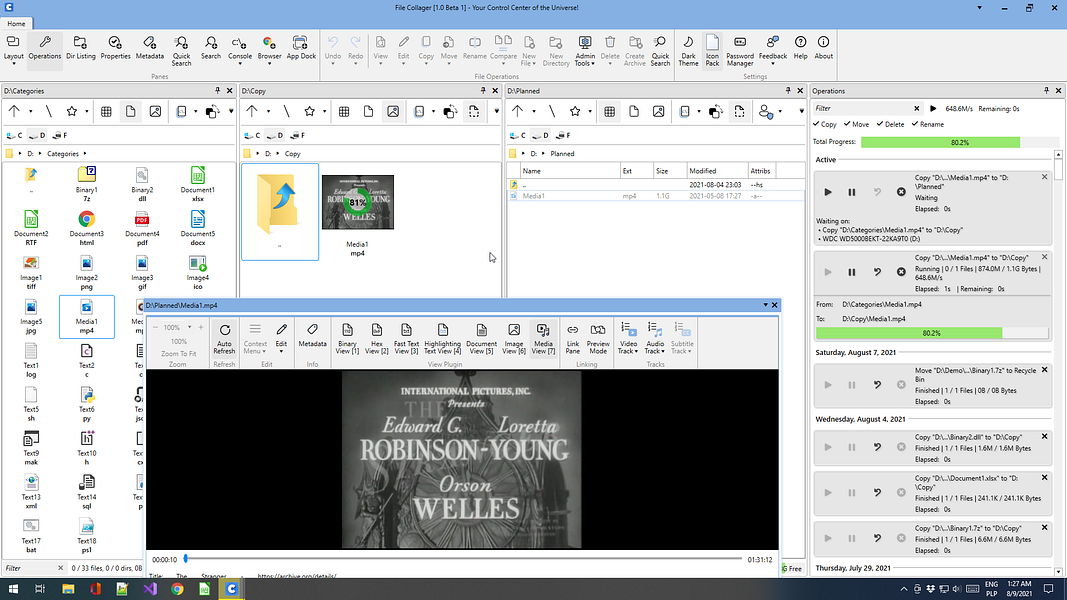Select the Home ribbon tab
The image size is (1067, 600).
tap(17, 23)
